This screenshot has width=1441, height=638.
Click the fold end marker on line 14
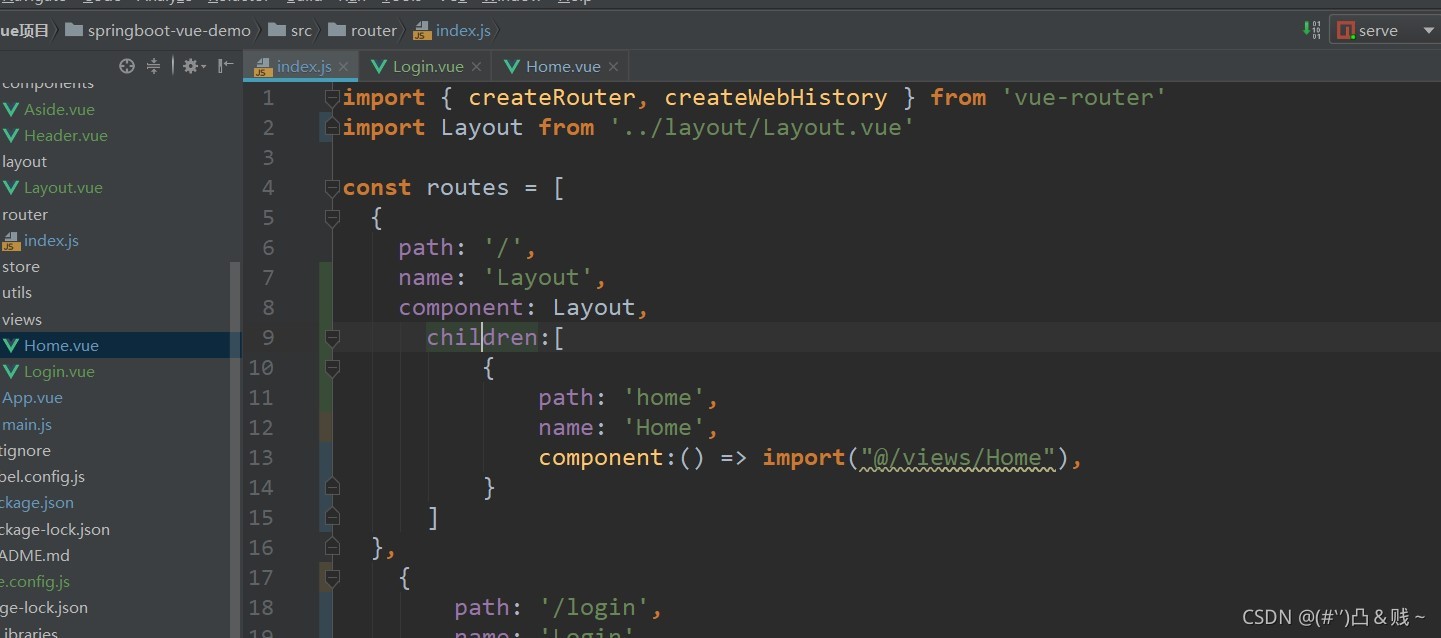pos(332,487)
